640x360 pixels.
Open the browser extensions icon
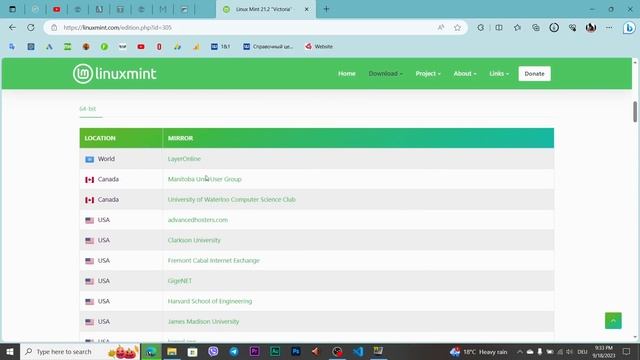point(480,27)
